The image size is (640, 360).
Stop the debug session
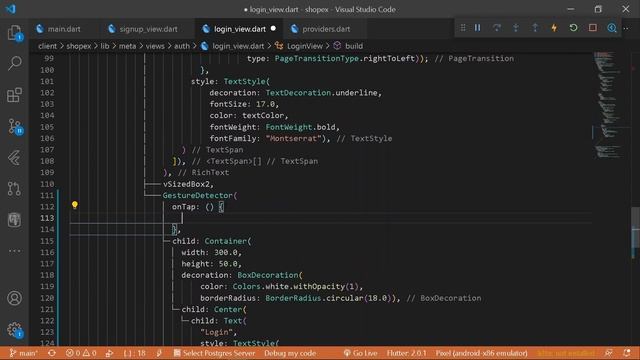pos(593,28)
